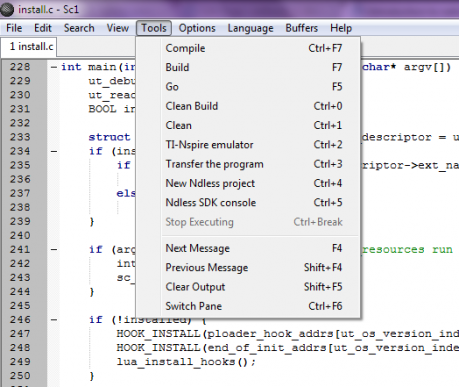Click the closing brace on line 239
The image size is (459, 387).
tap(92, 222)
